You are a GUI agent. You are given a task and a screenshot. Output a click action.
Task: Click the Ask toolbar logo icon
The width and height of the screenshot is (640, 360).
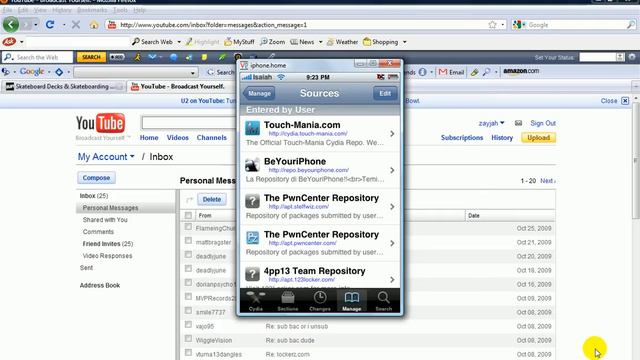(9, 42)
